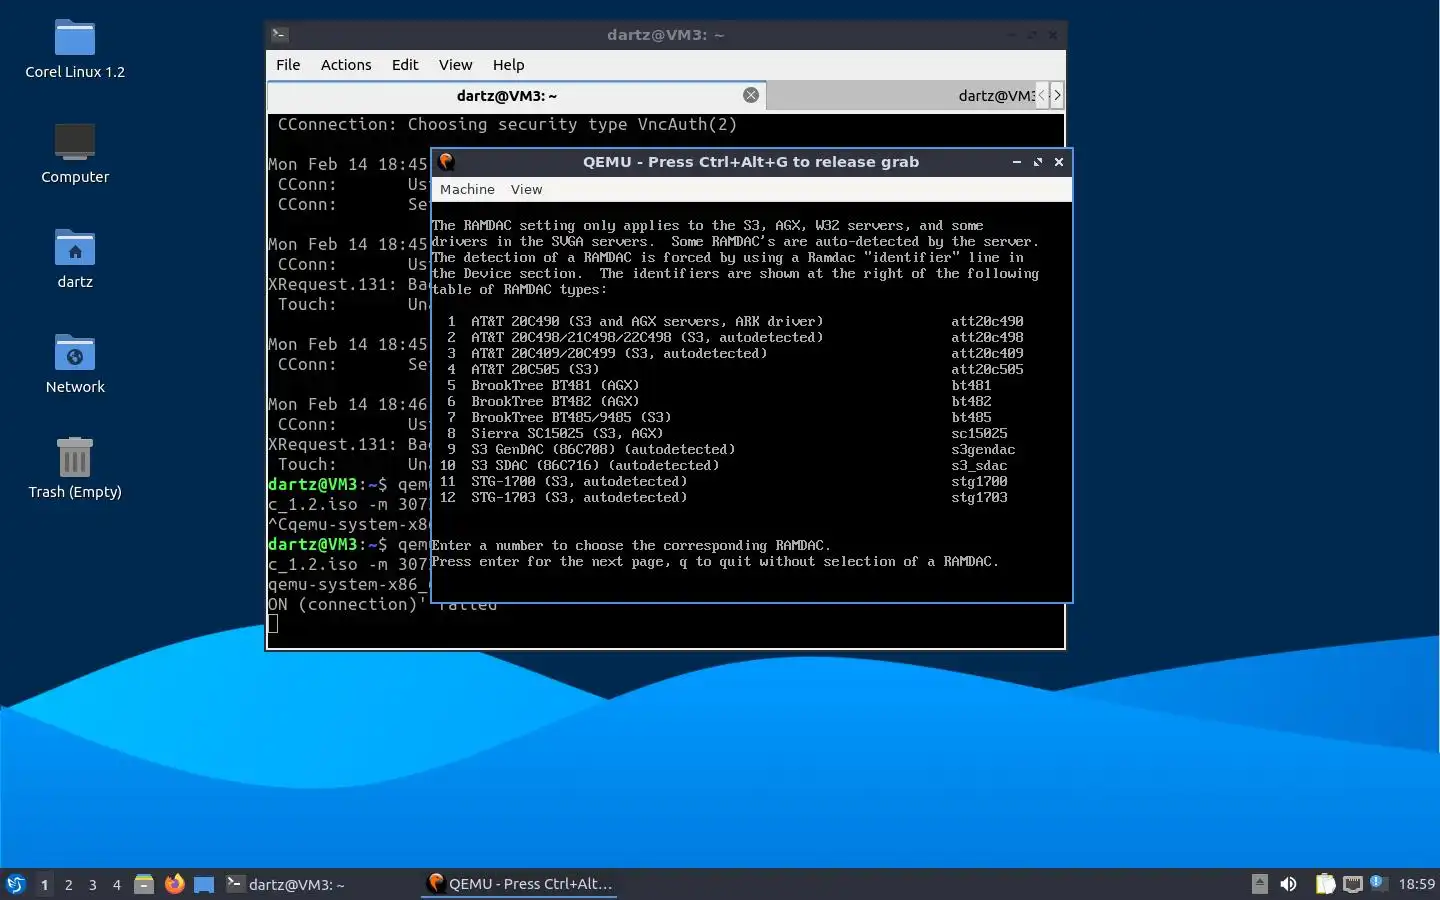This screenshot has height=900, width=1440.
Task: Click the identifier 'att20c498'
Action: (987, 338)
